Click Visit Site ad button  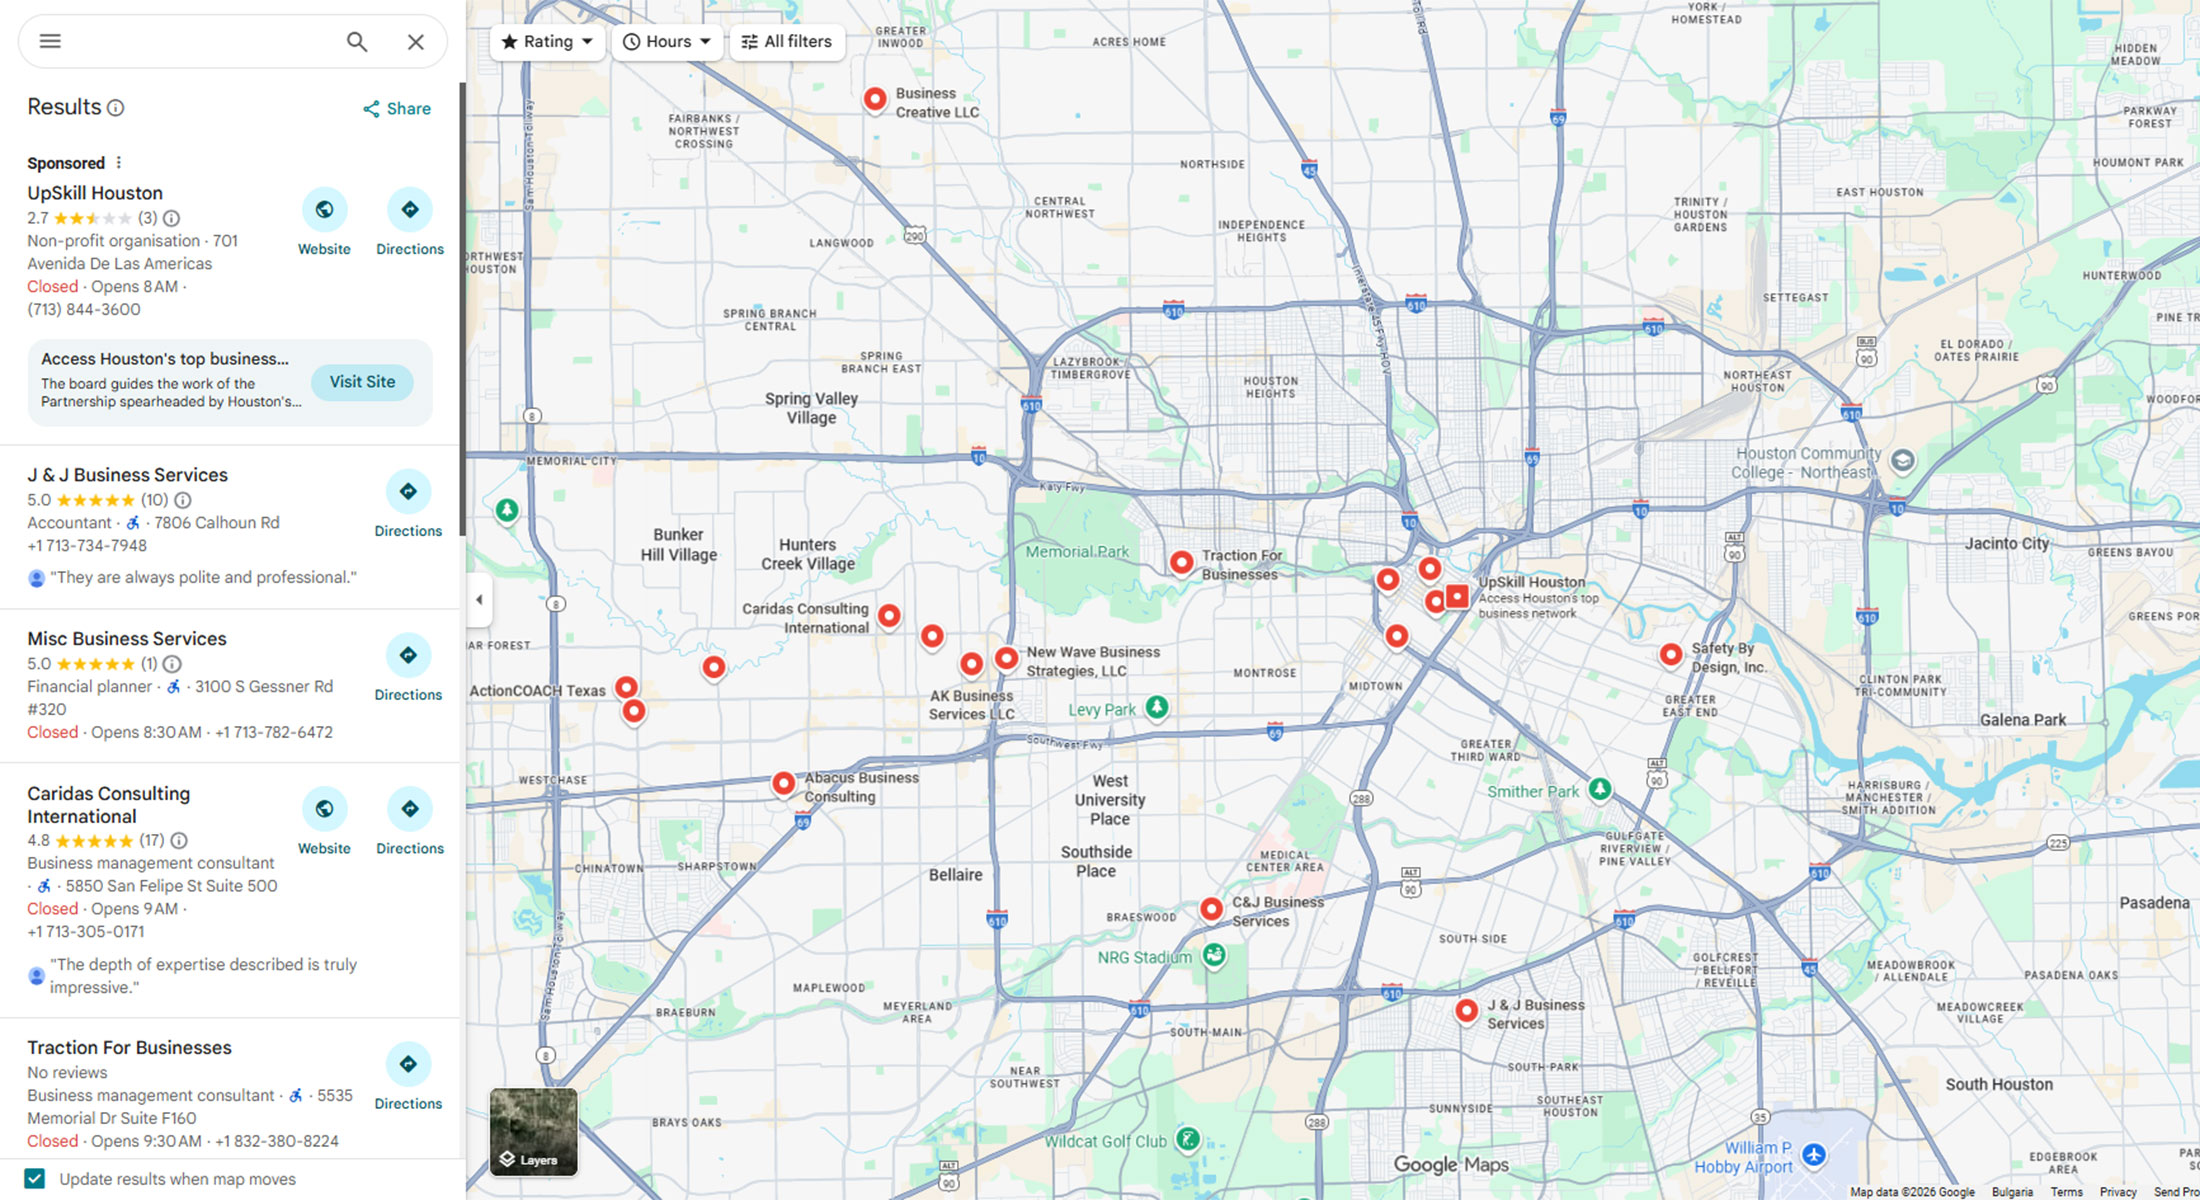[362, 382]
